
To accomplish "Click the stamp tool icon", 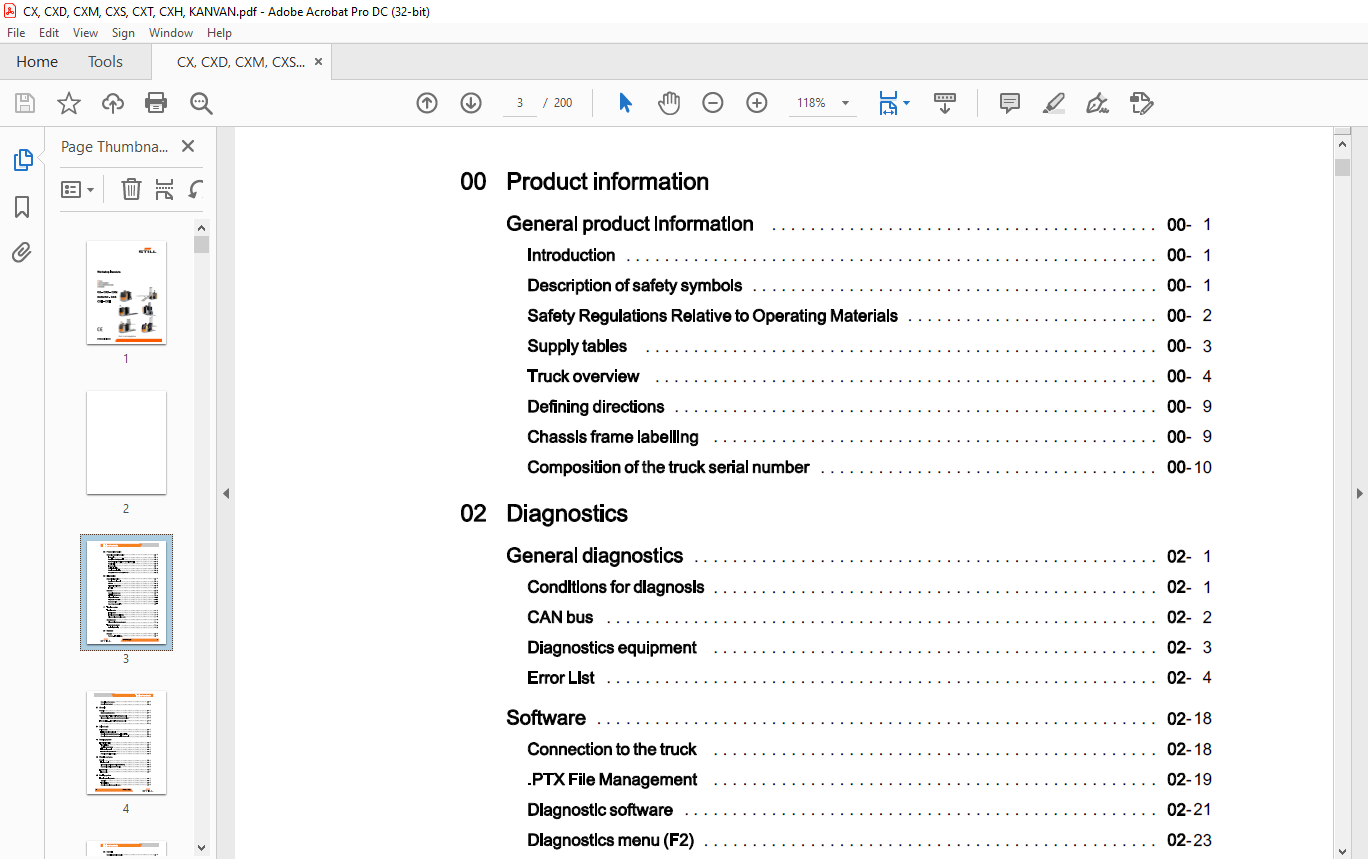I will click(x=1141, y=103).
